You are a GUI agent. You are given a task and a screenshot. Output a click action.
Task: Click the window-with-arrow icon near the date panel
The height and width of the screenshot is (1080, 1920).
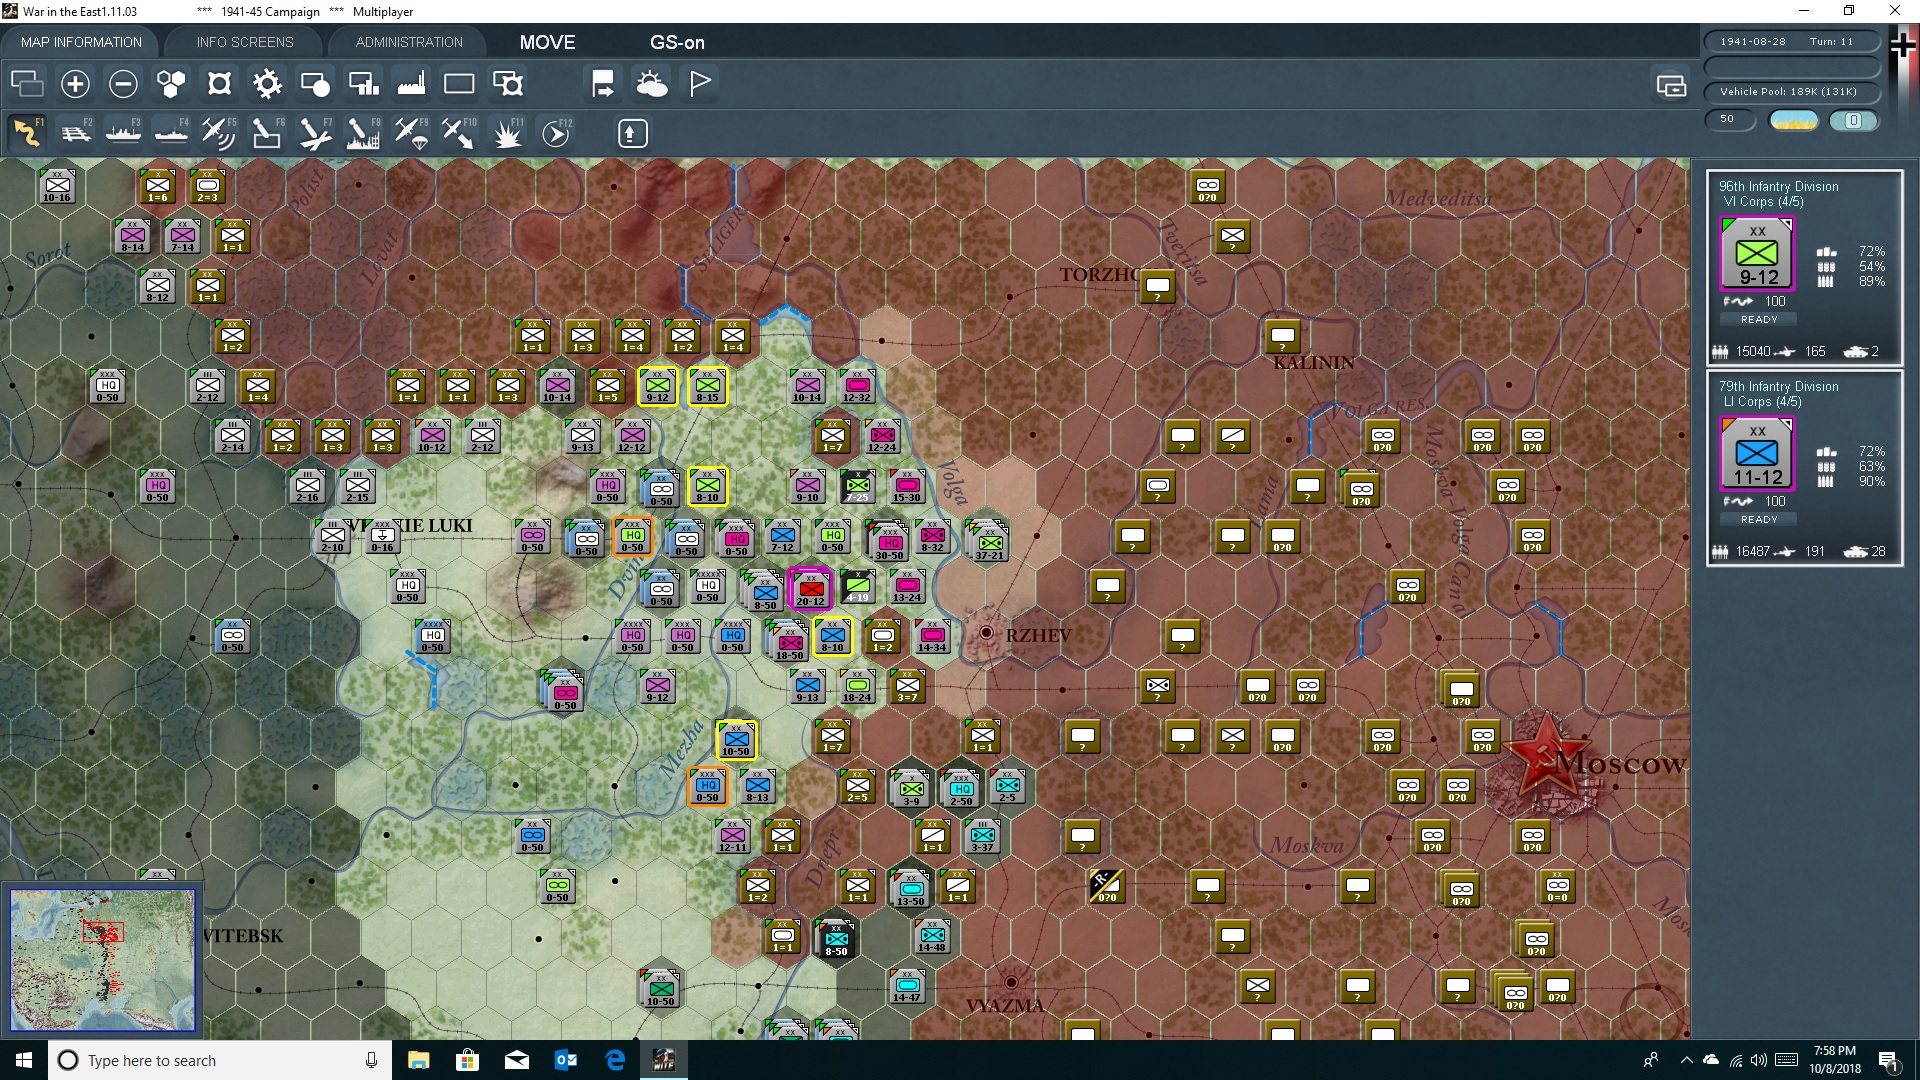[x=1671, y=86]
